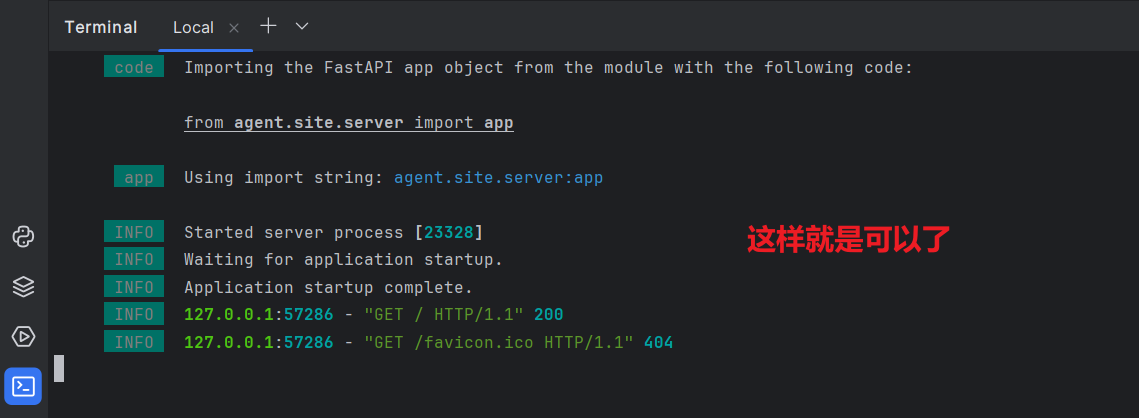Click INFO badge beside Started server process
Screen dimensions: 1139x418
(x=134, y=233)
